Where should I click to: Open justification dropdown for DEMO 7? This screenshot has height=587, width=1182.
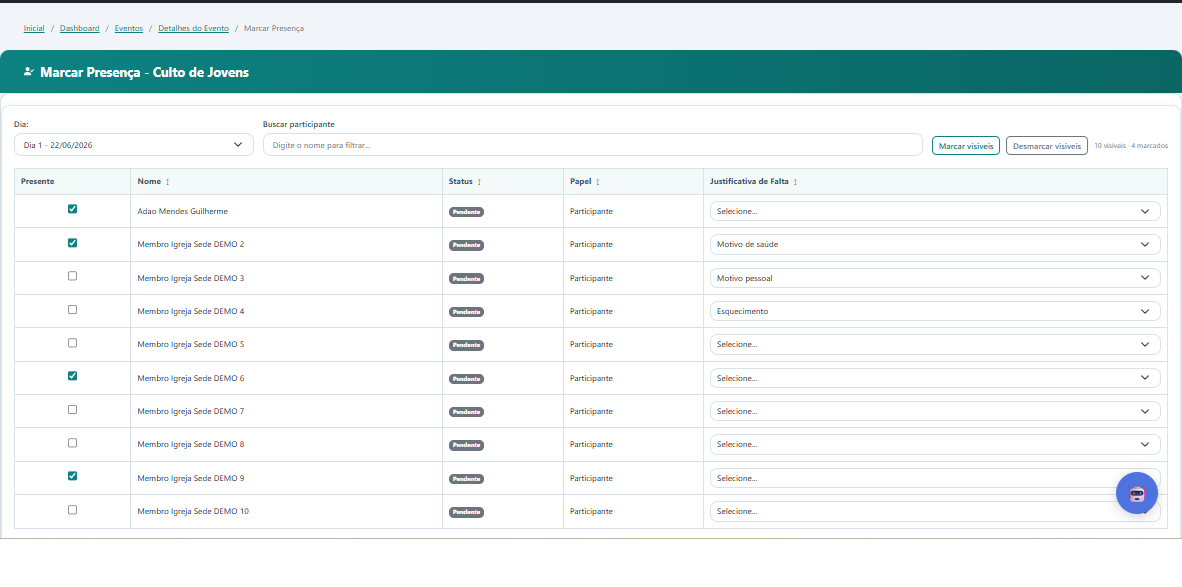[x=935, y=411]
